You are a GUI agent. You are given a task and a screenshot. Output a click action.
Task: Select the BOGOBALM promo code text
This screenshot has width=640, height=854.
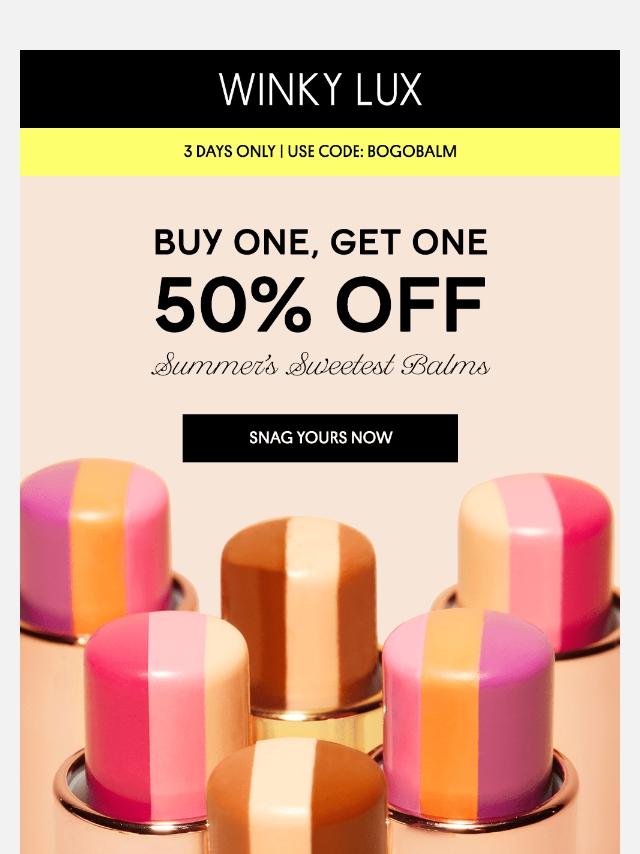click(x=412, y=151)
